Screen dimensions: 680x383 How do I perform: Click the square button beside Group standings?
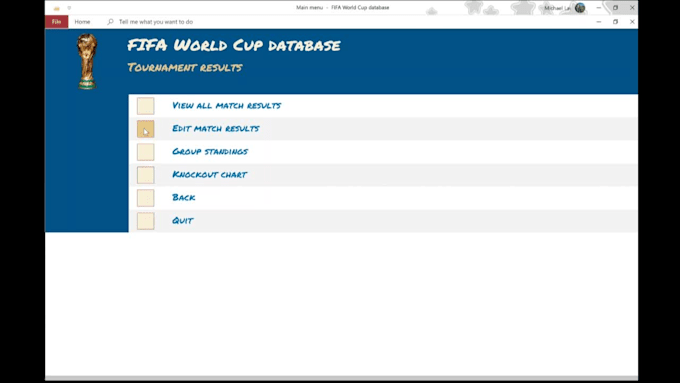coord(146,152)
